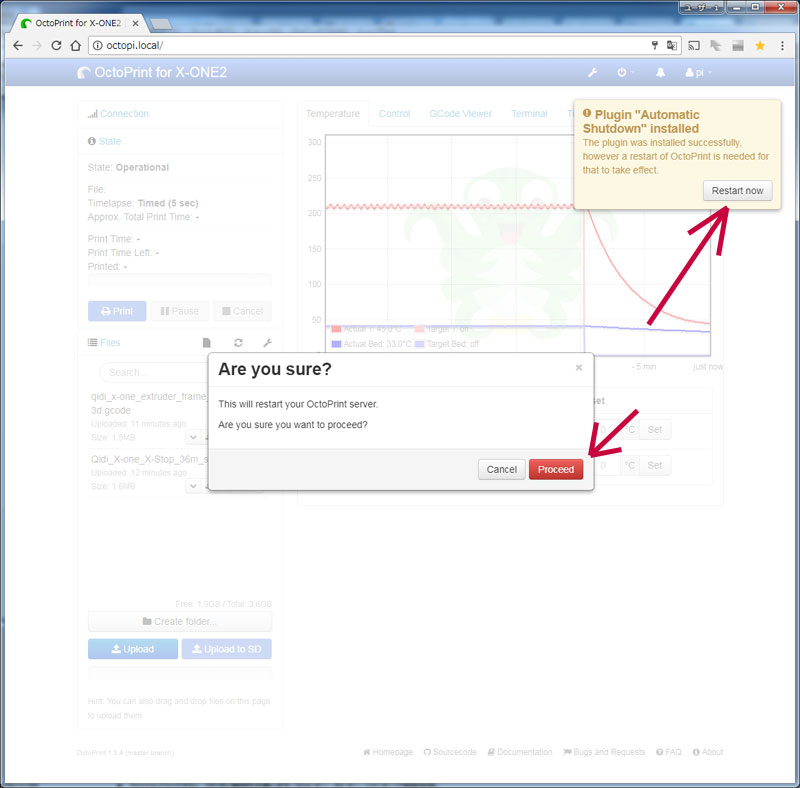Viewport: 800px width, 788px height.
Task: Click the Pause button
Action: coord(180,311)
